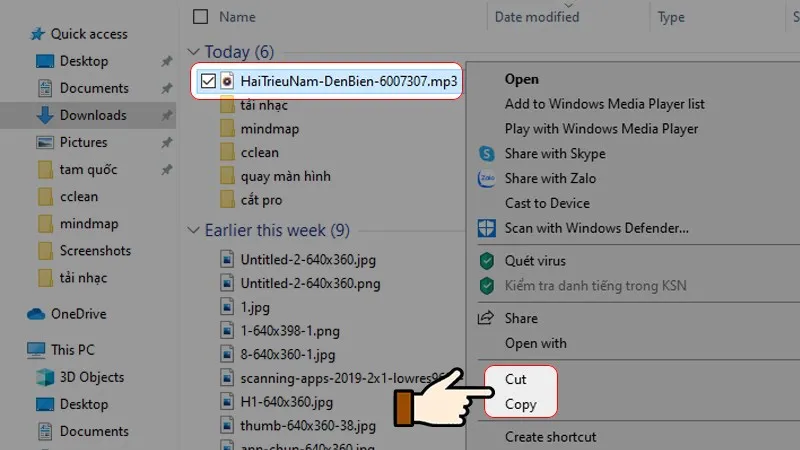Open the cclean folder in sidebar

79,196
